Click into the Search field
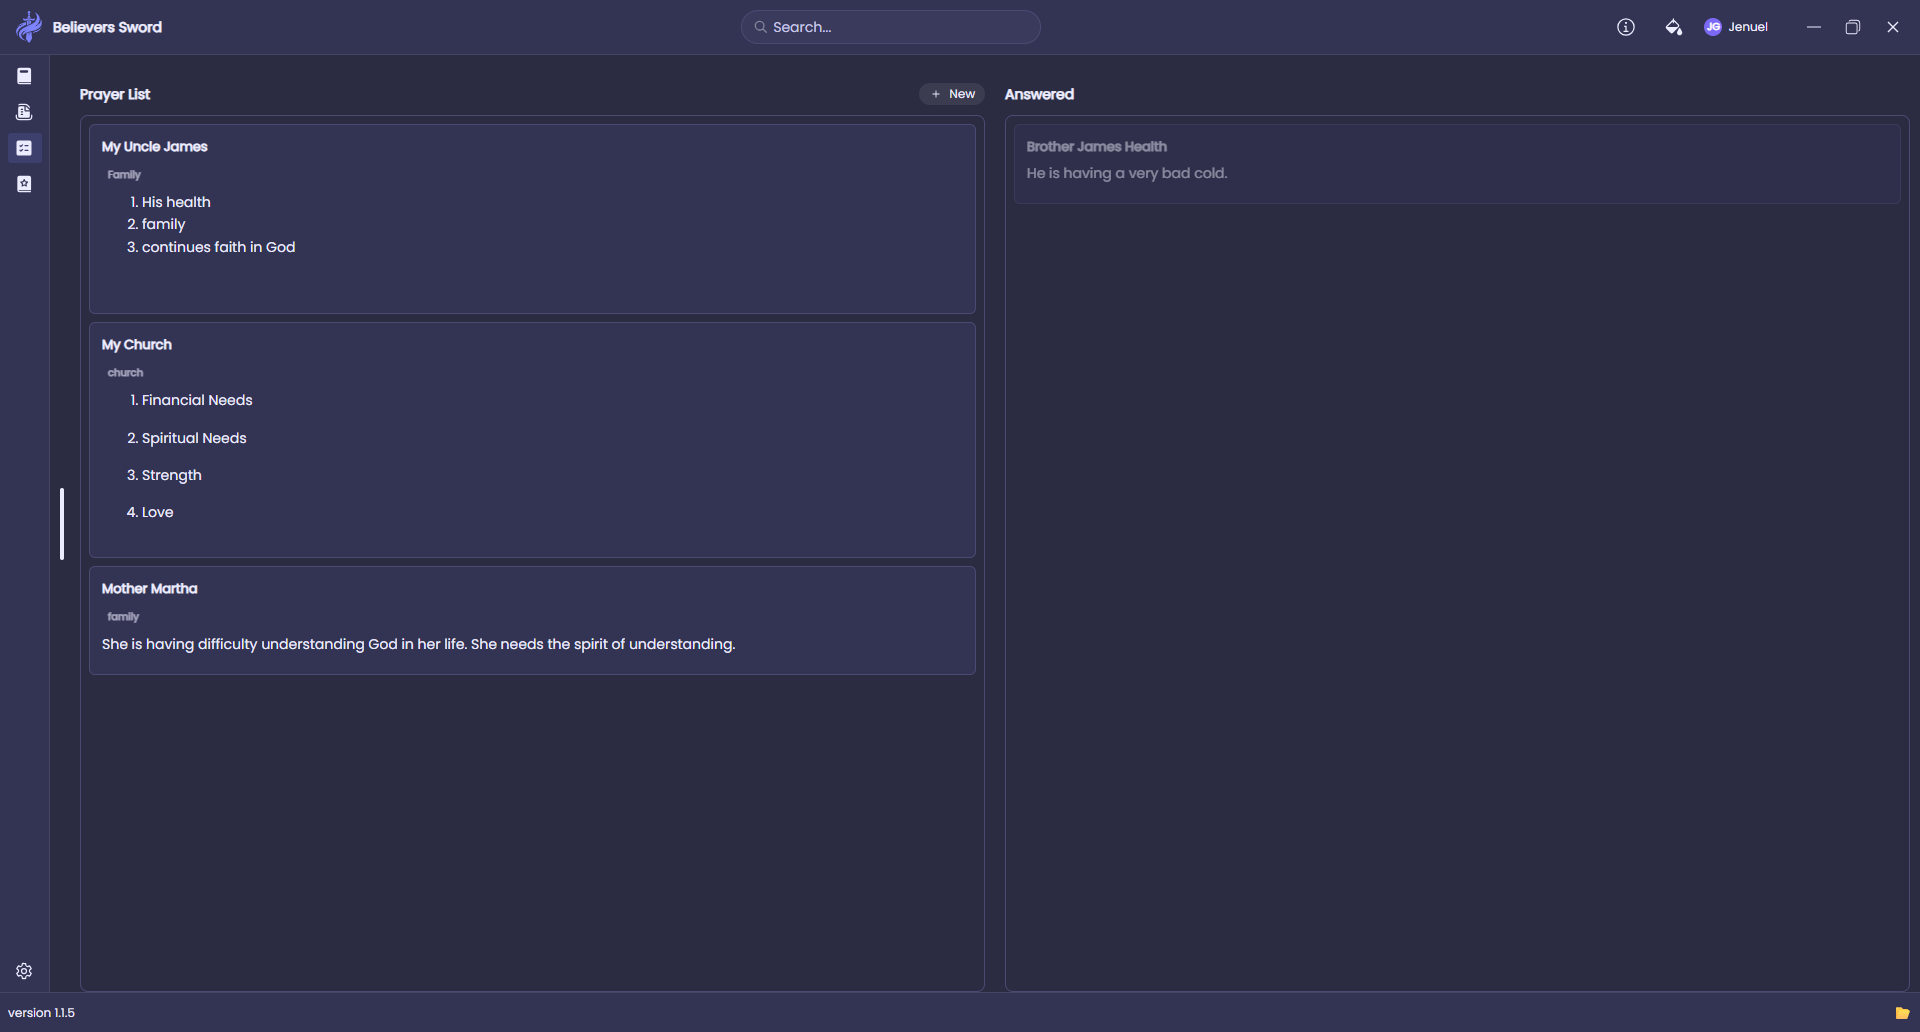This screenshot has height=1032, width=1920. (x=890, y=27)
